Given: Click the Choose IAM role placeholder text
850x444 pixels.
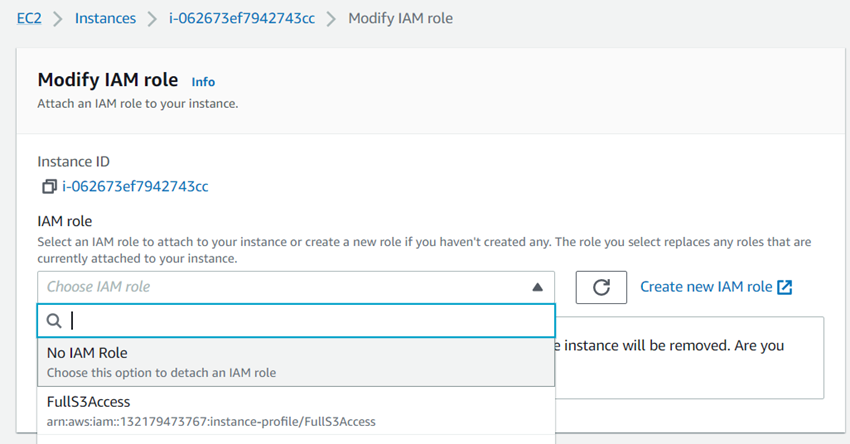Looking at the screenshot, I should (x=98, y=287).
